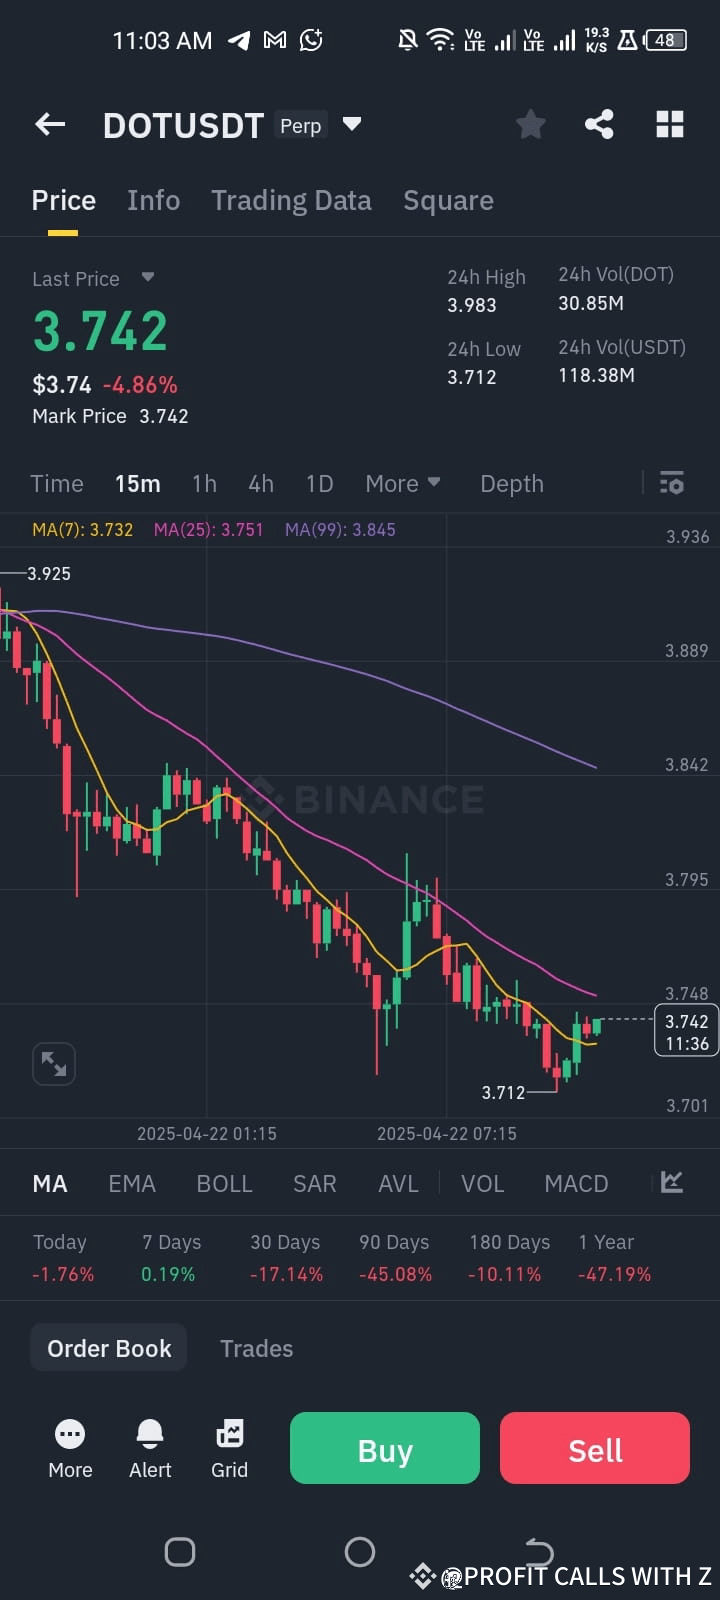
Task: Add DOTUSDT to favorites with star icon
Action: [x=530, y=124]
